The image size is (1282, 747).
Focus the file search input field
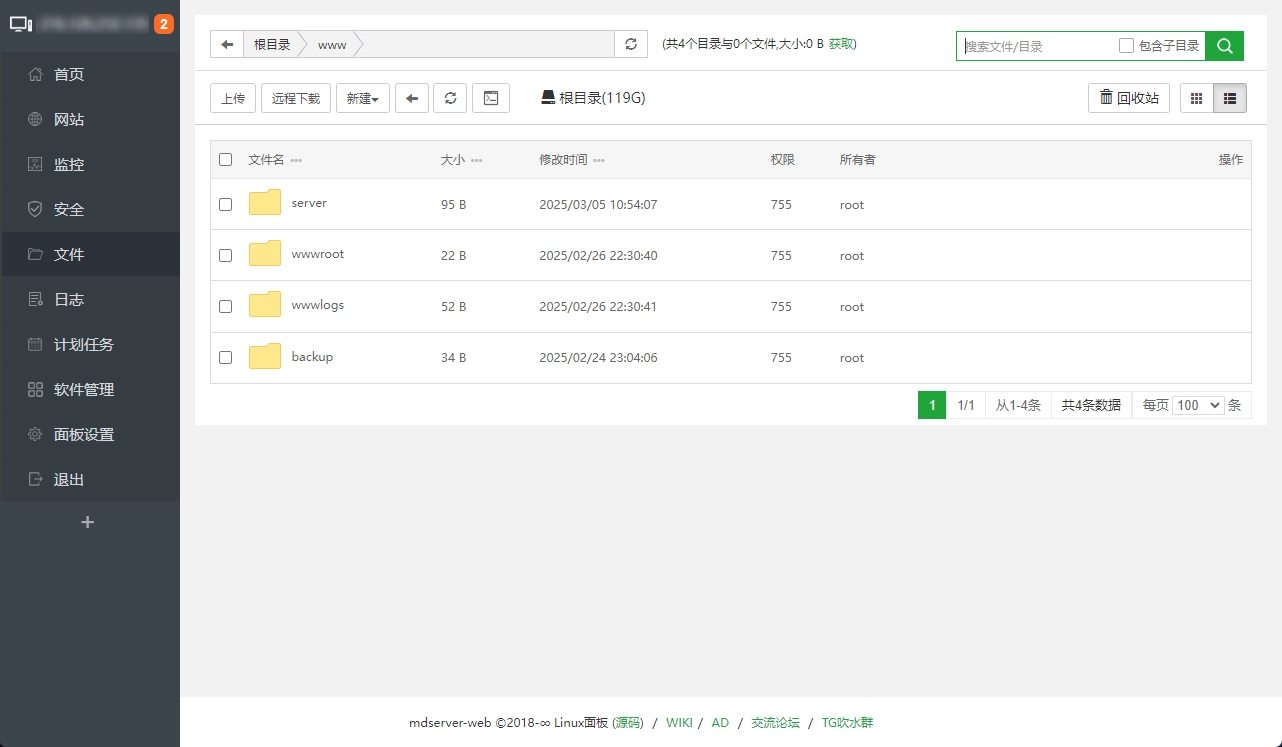(1036, 46)
